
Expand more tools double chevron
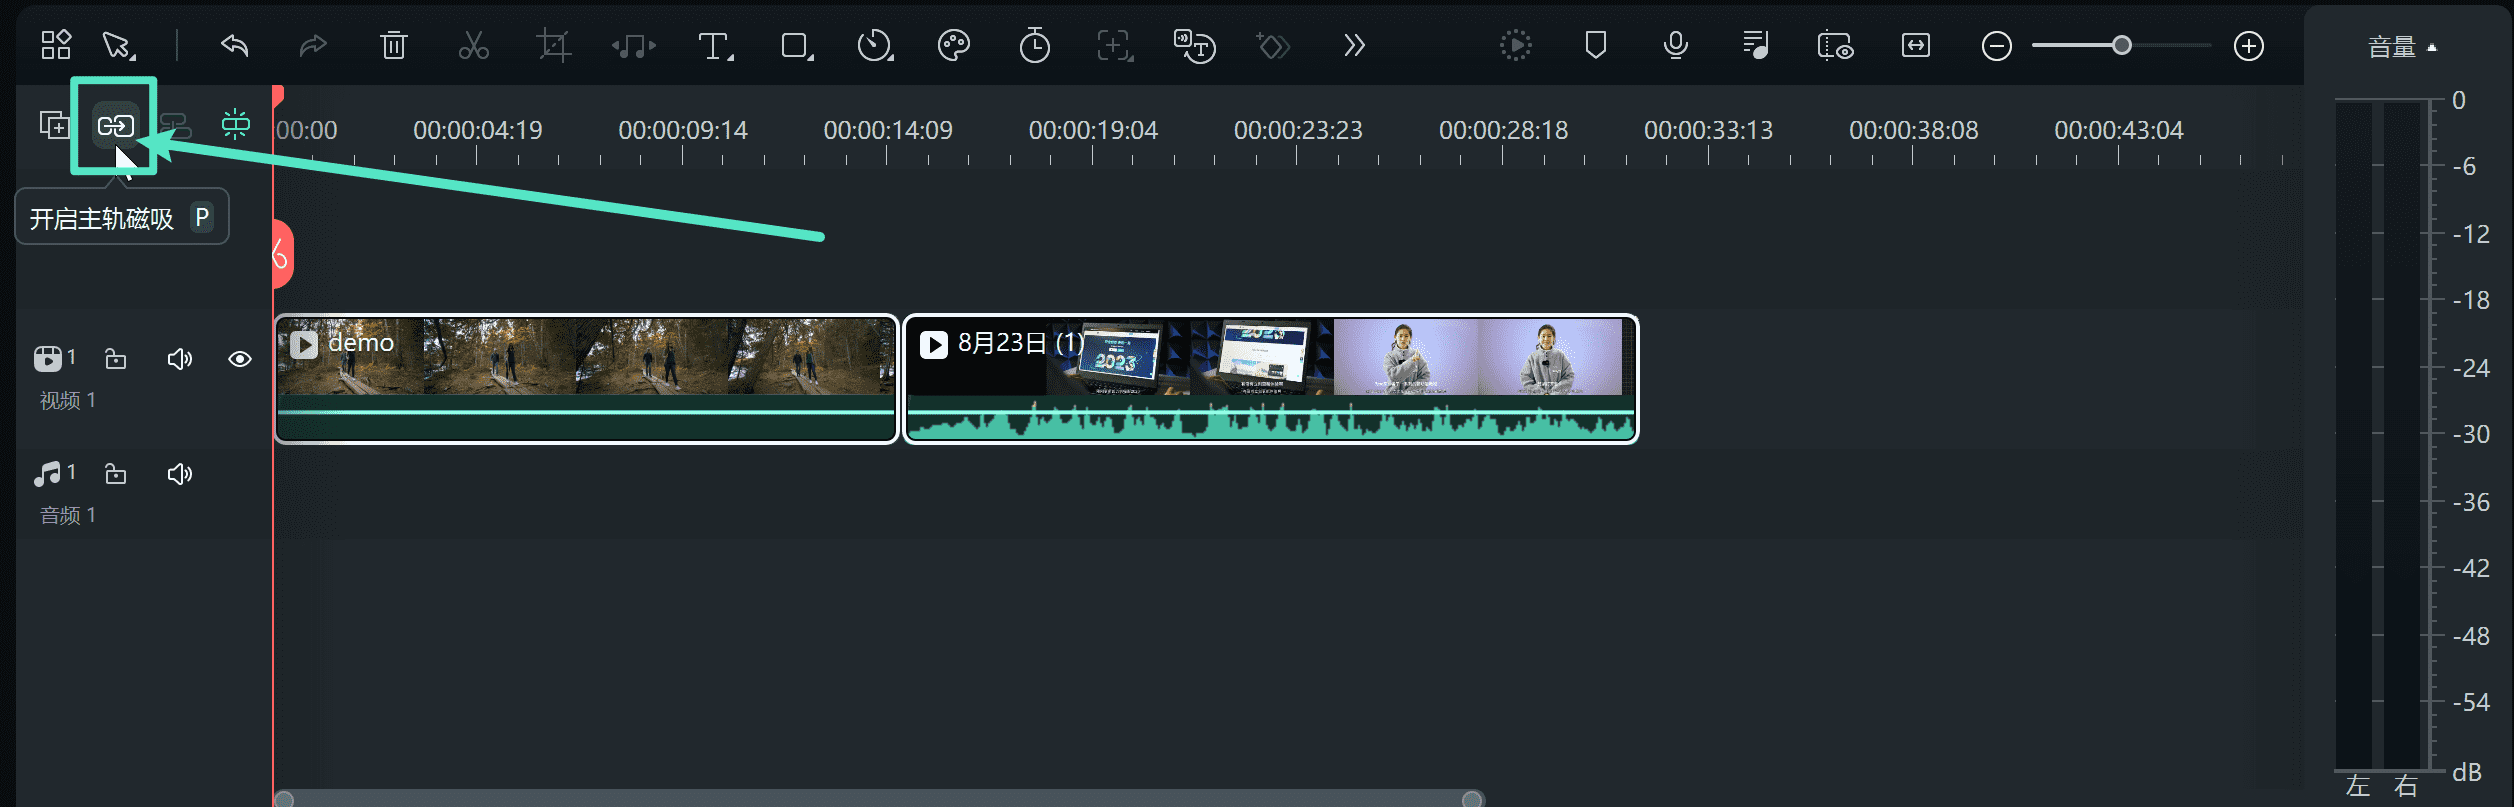[x=1354, y=46]
